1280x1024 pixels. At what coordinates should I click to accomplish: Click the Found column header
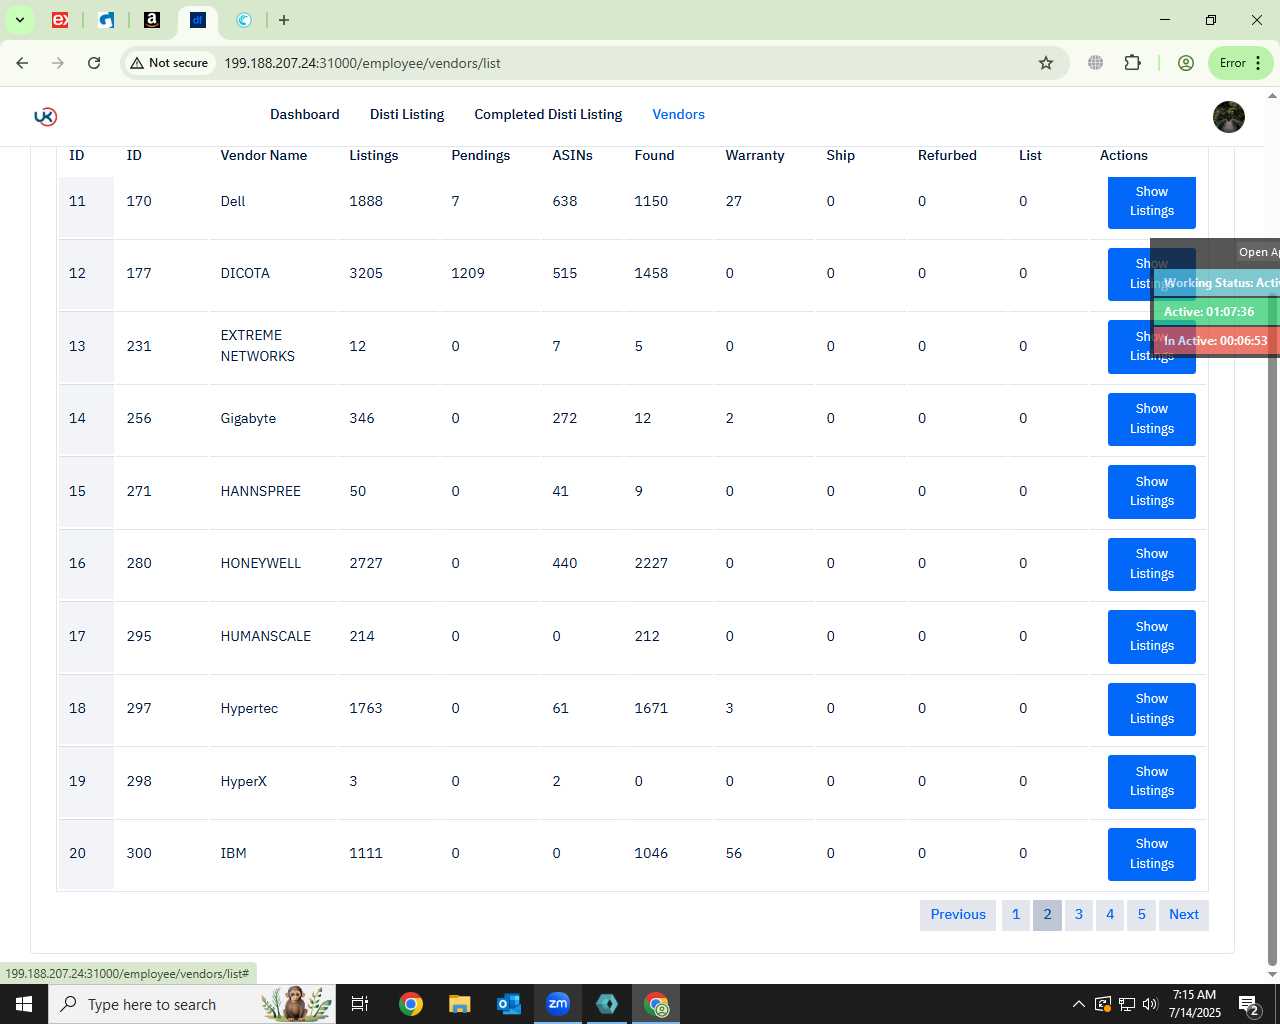654,155
